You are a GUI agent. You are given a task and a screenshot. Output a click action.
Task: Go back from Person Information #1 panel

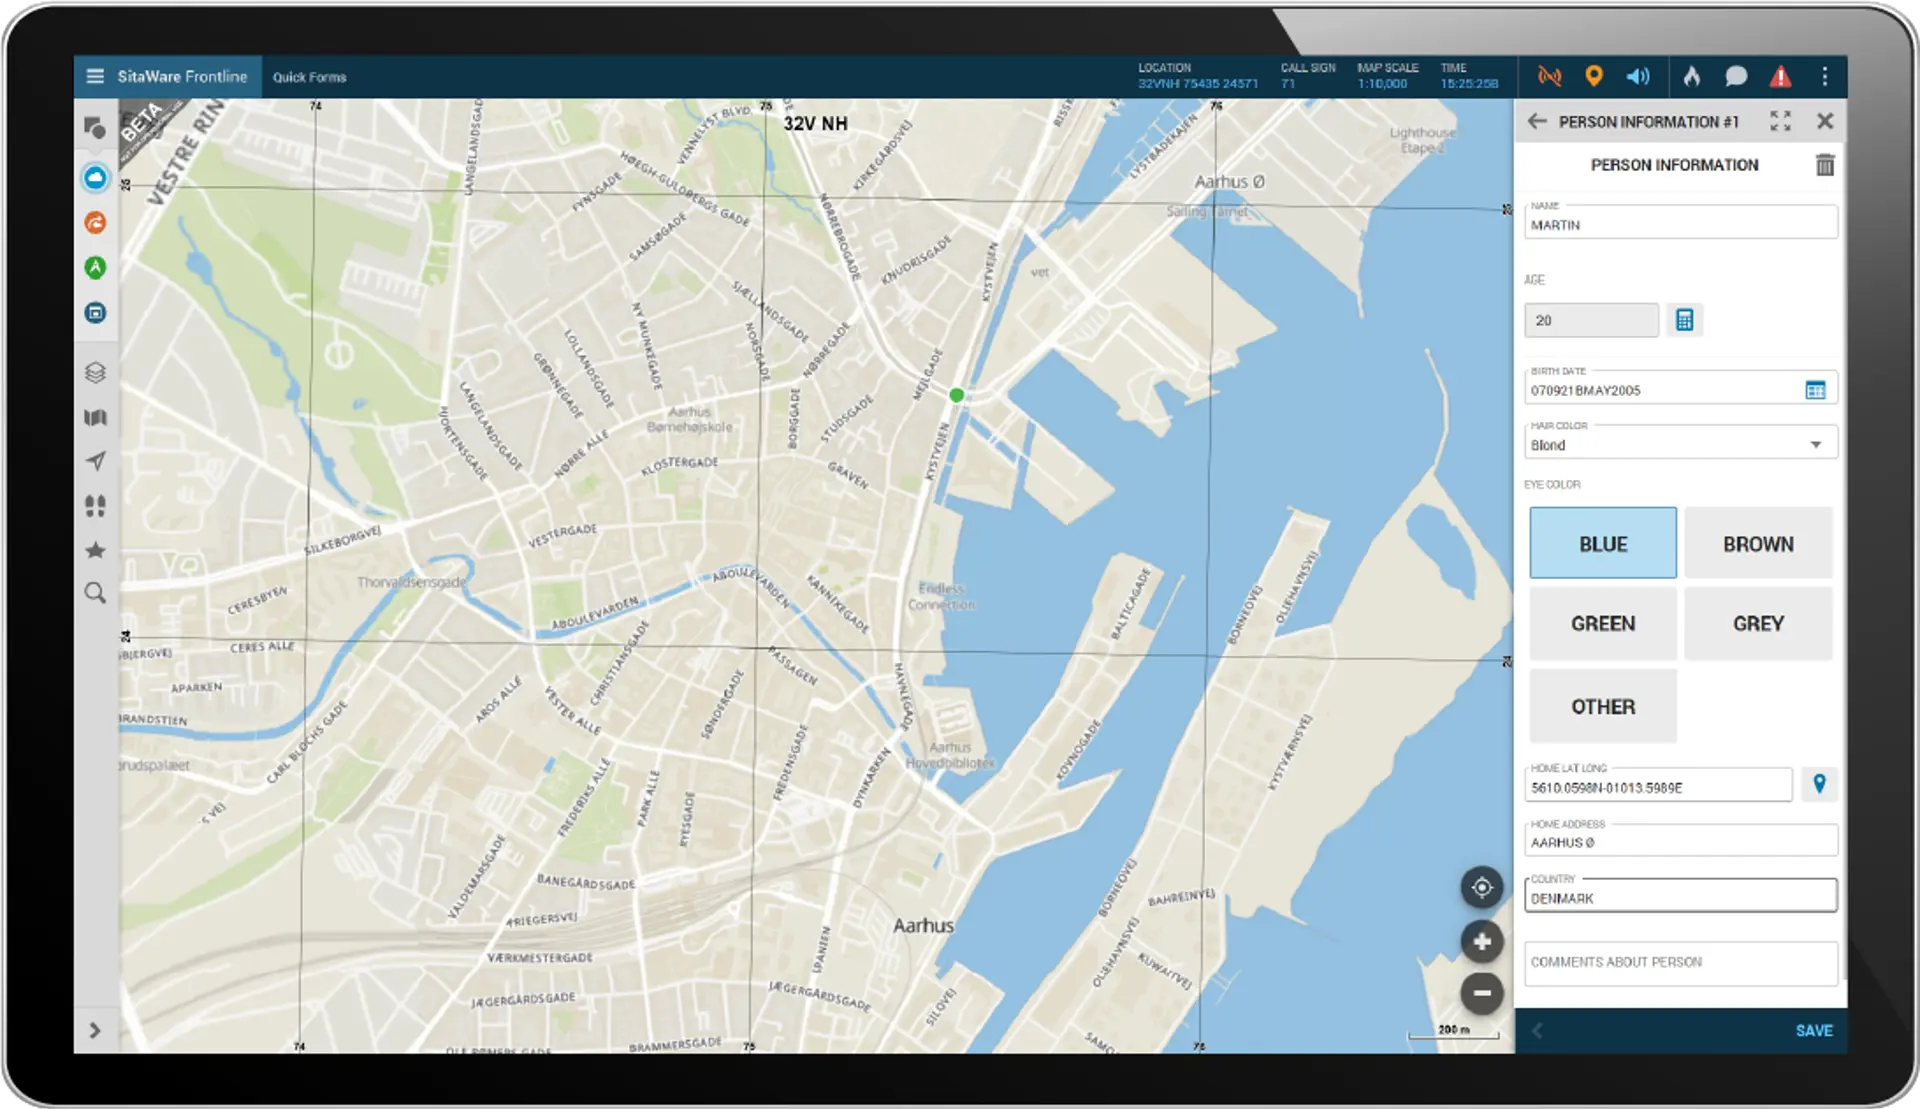point(1537,121)
